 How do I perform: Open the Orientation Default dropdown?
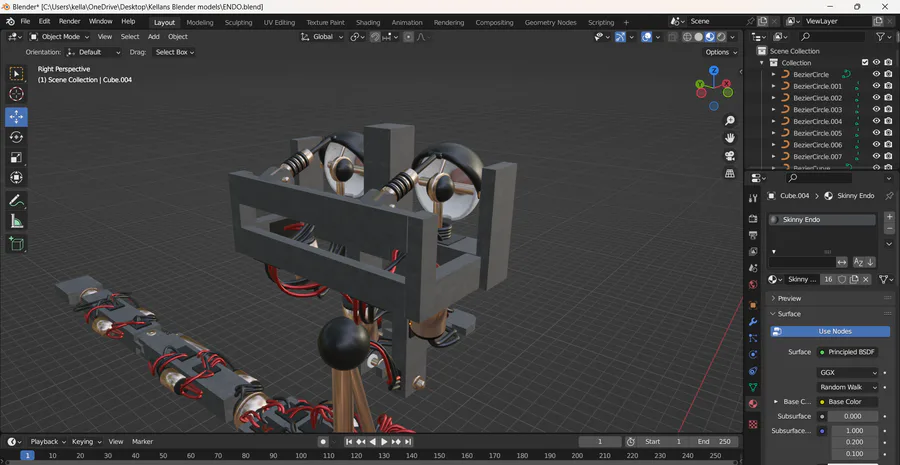click(94, 52)
